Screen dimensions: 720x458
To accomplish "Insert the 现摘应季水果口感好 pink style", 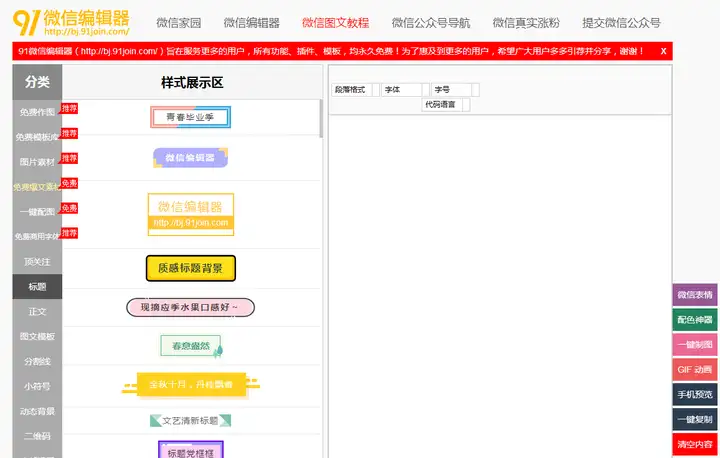I will pyautogui.click(x=191, y=307).
